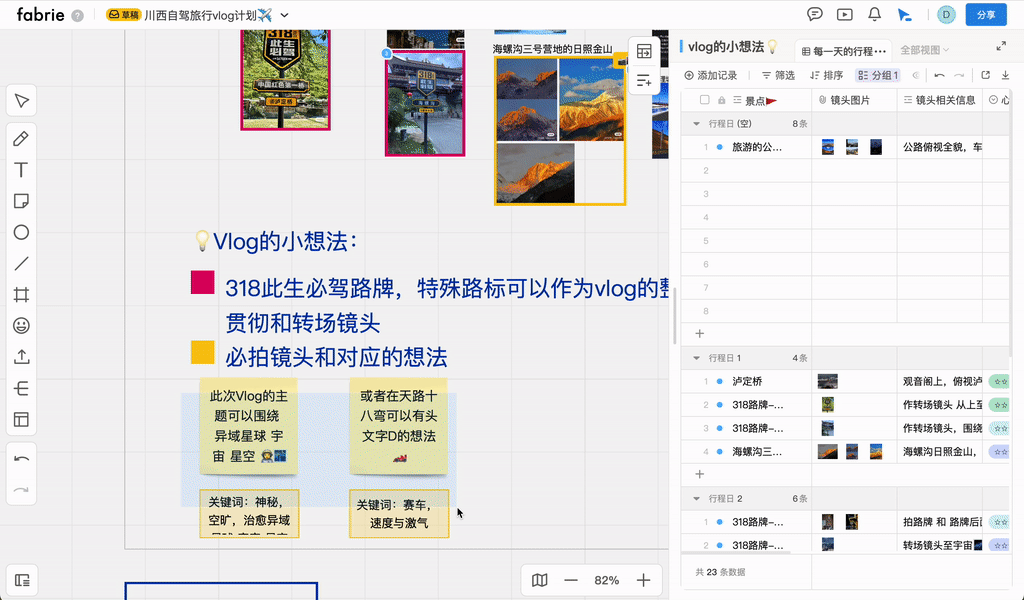Choose the text T tool
1024x600 pixels.
tap(22, 170)
